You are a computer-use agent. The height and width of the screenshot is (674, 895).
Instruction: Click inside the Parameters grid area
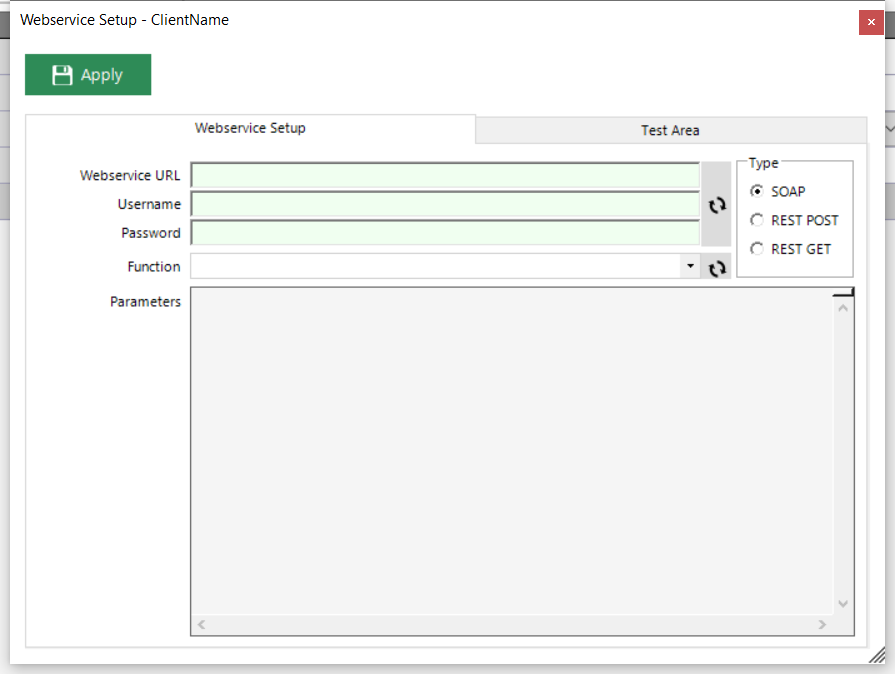pos(510,450)
